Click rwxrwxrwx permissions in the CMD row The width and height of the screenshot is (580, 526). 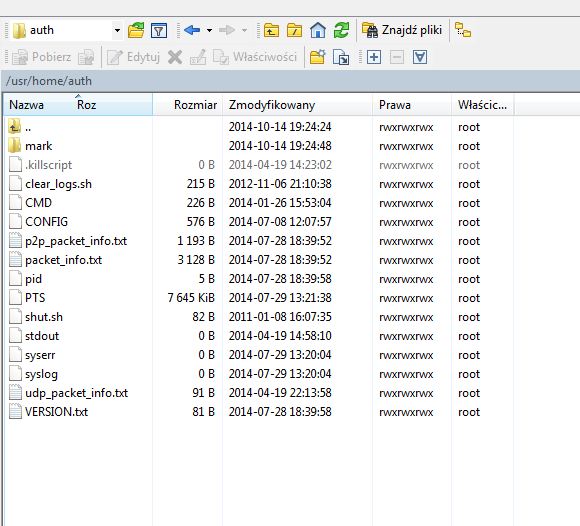(406, 203)
